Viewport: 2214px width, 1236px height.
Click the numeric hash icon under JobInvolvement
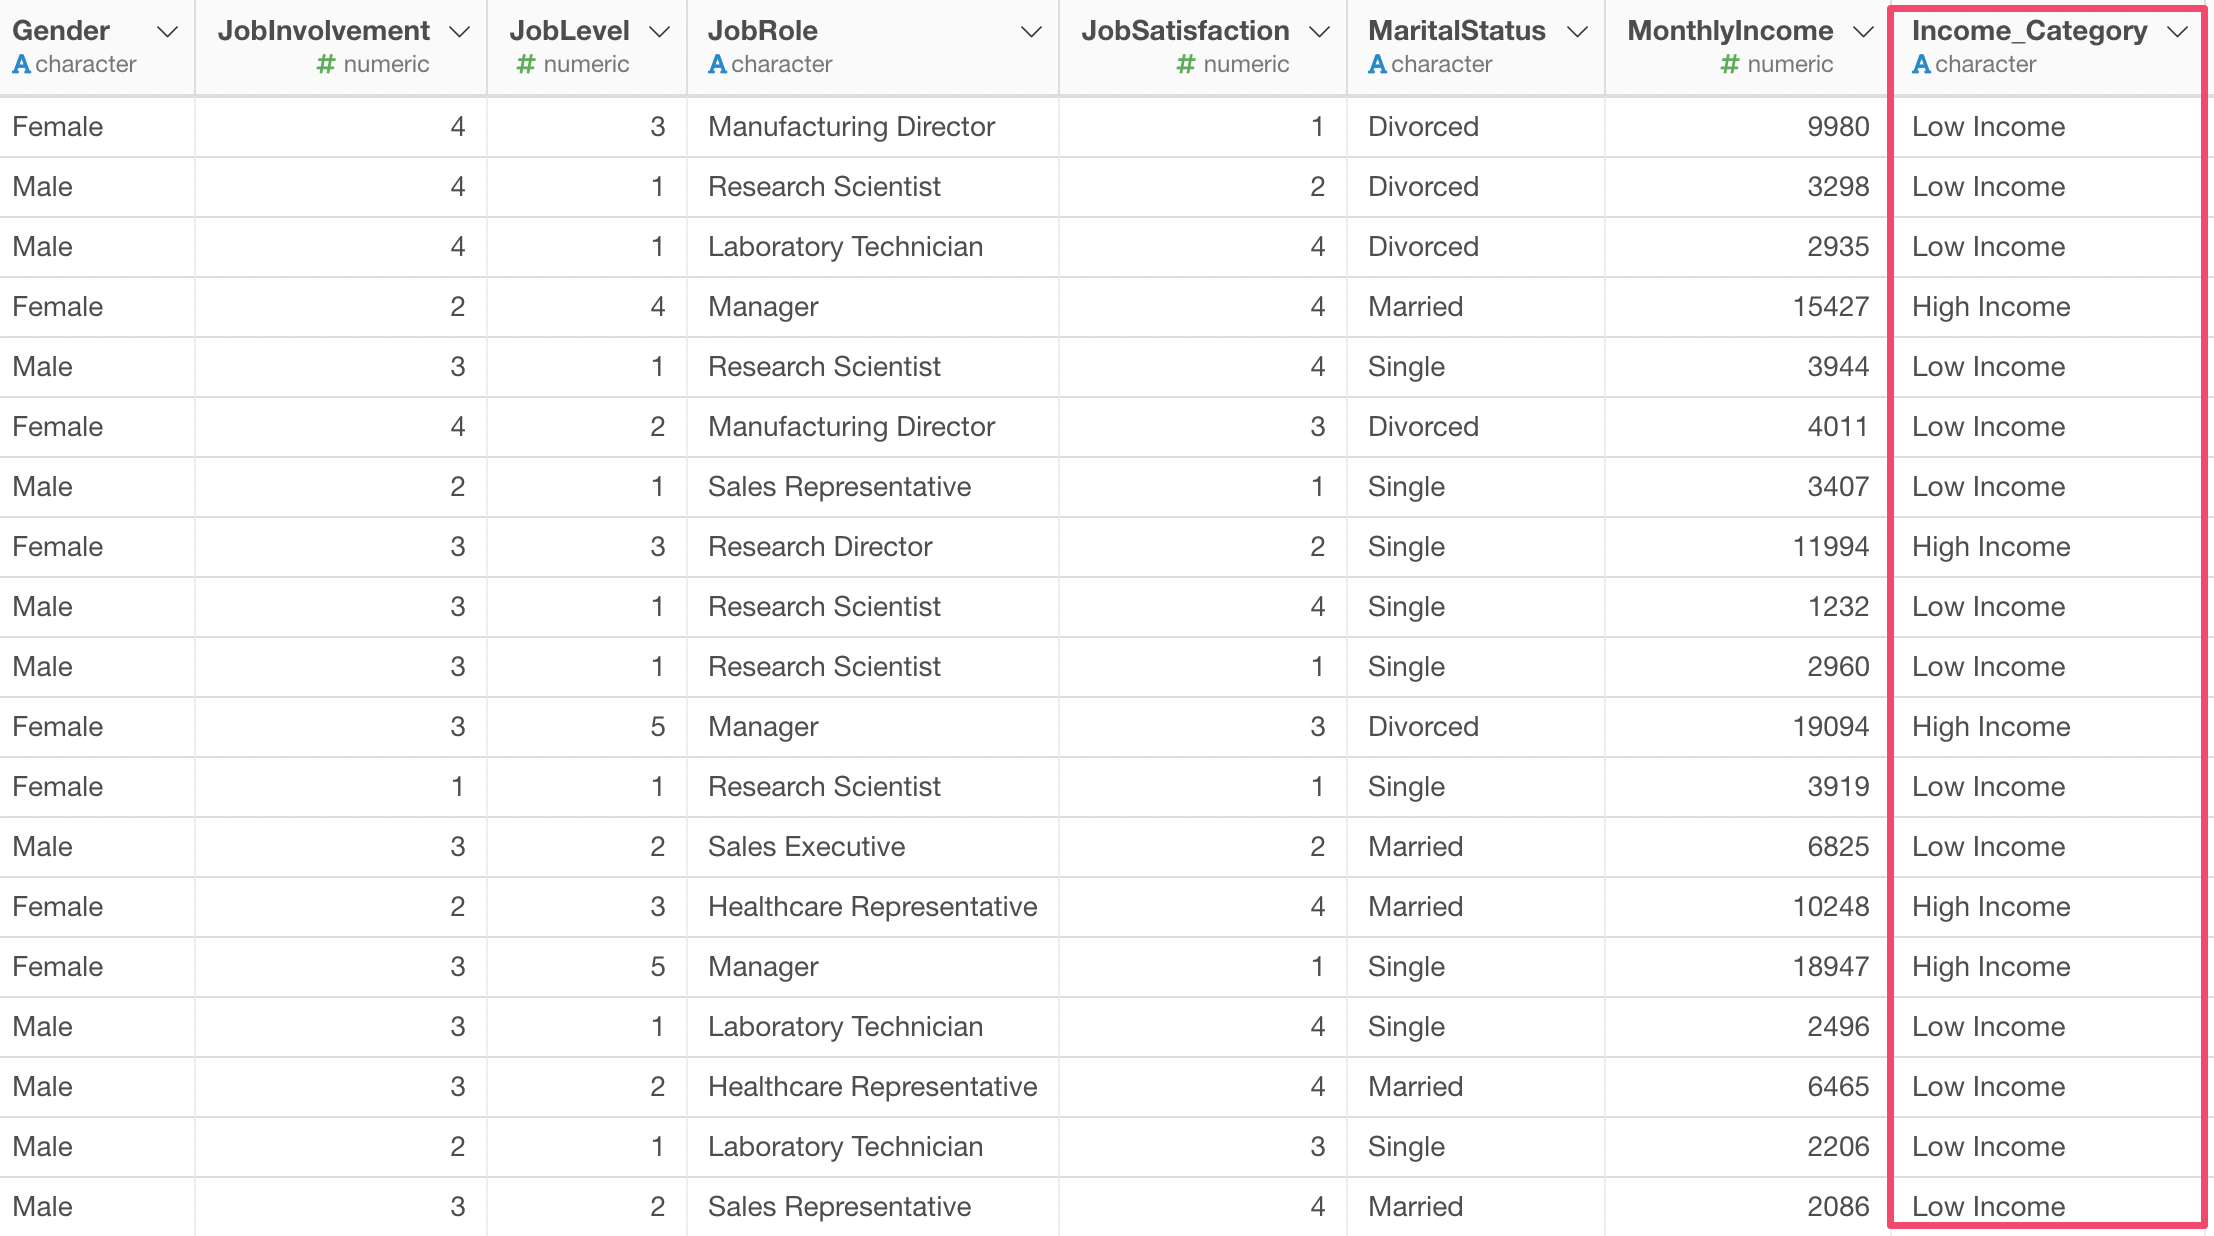point(326,65)
